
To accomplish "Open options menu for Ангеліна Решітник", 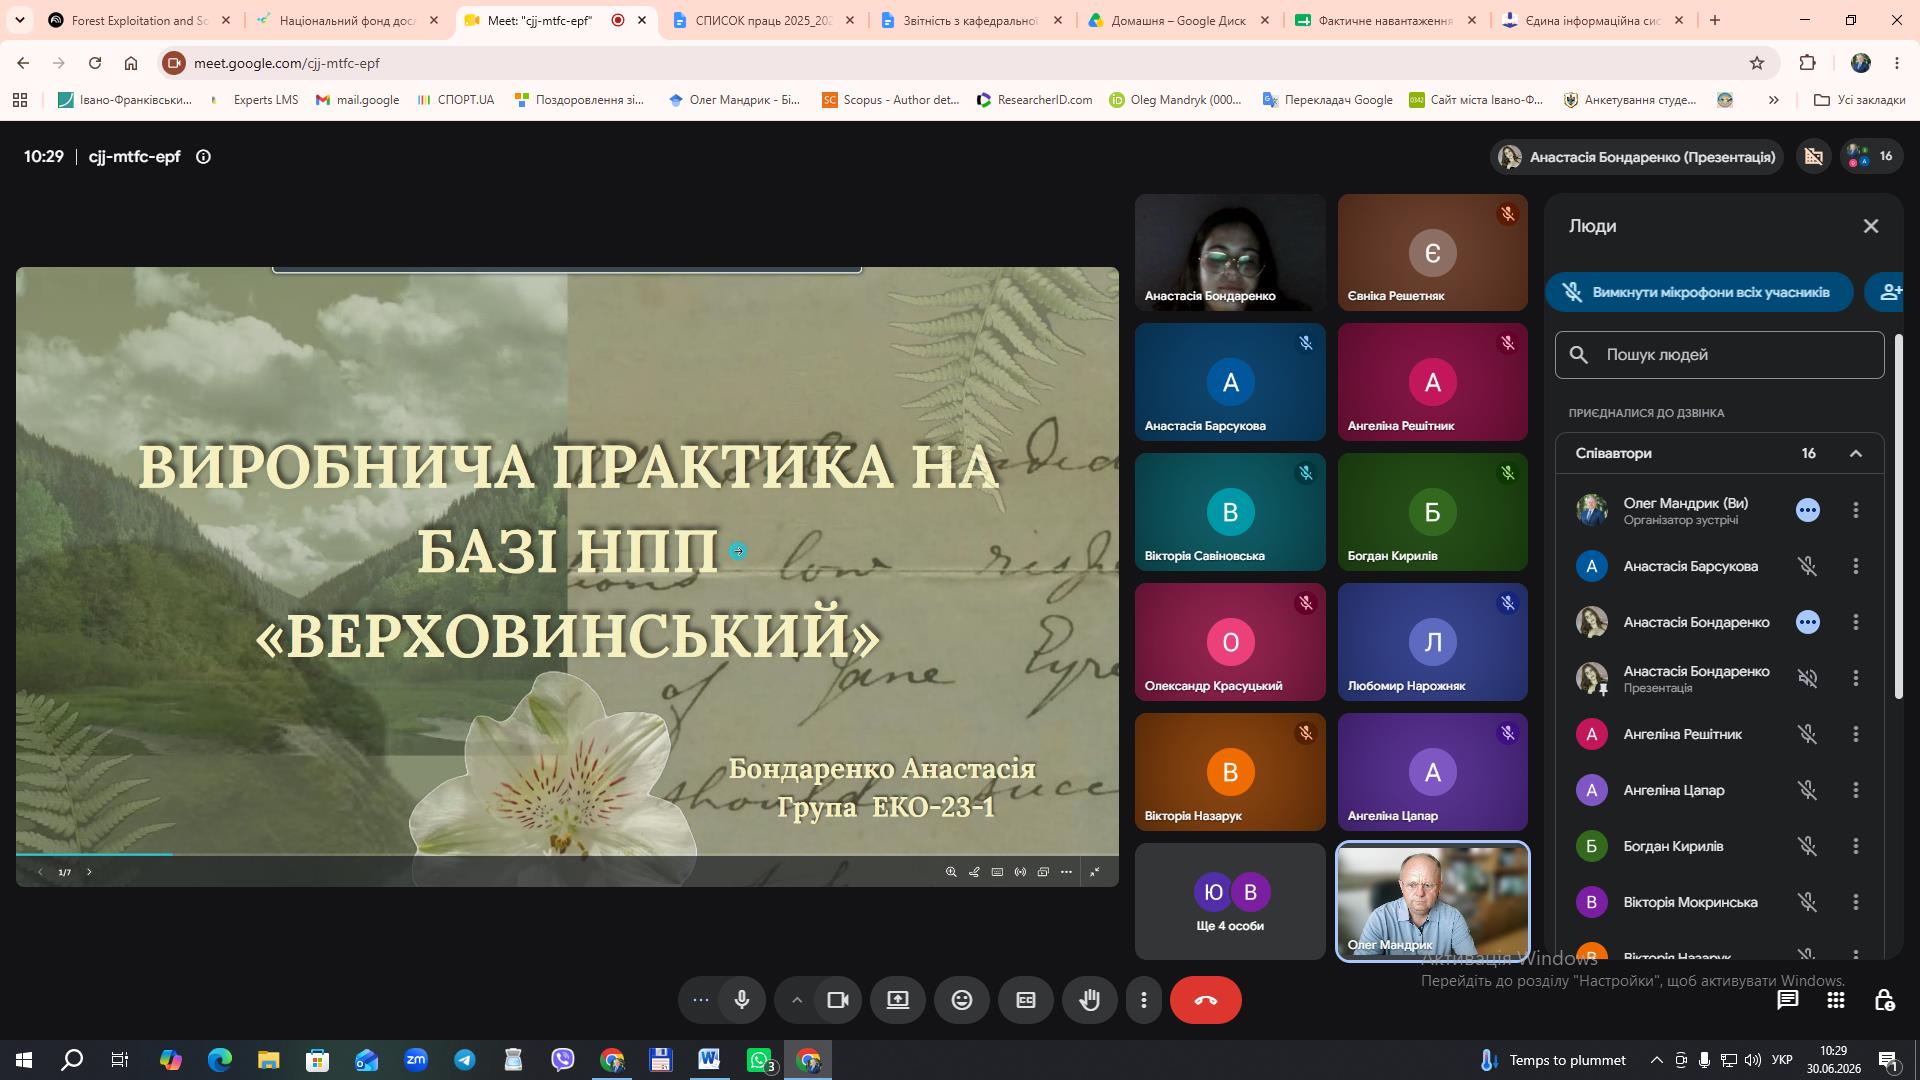I will pyautogui.click(x=1856, y=734).
